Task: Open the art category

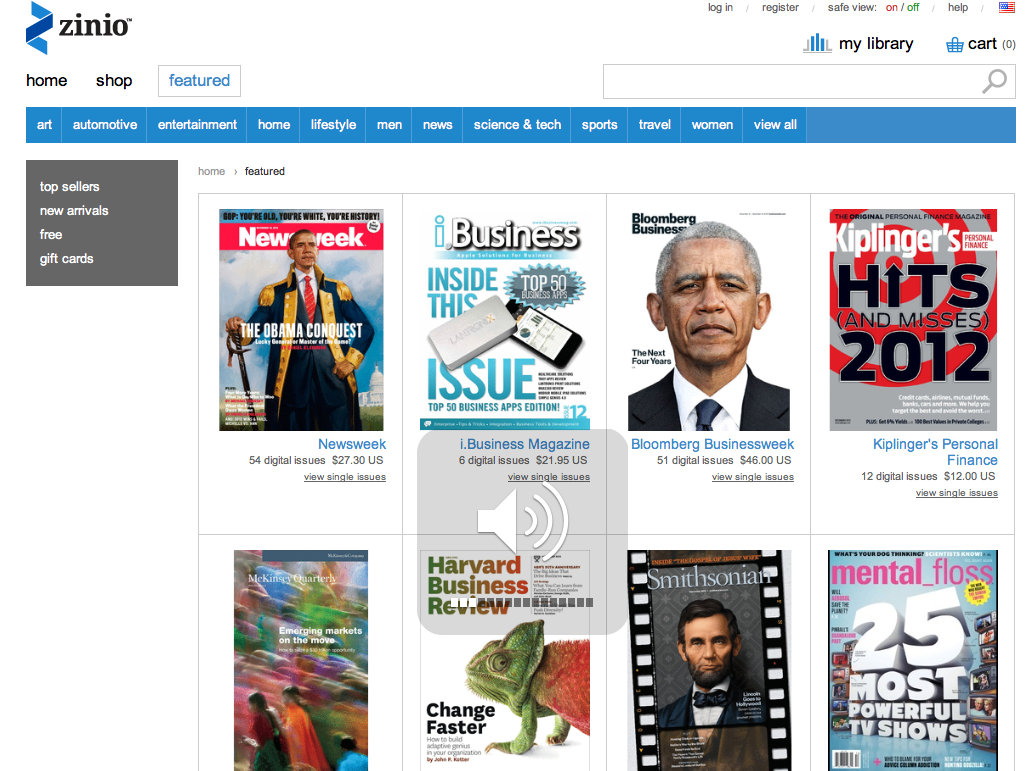Action: click(x=44, y=125)
